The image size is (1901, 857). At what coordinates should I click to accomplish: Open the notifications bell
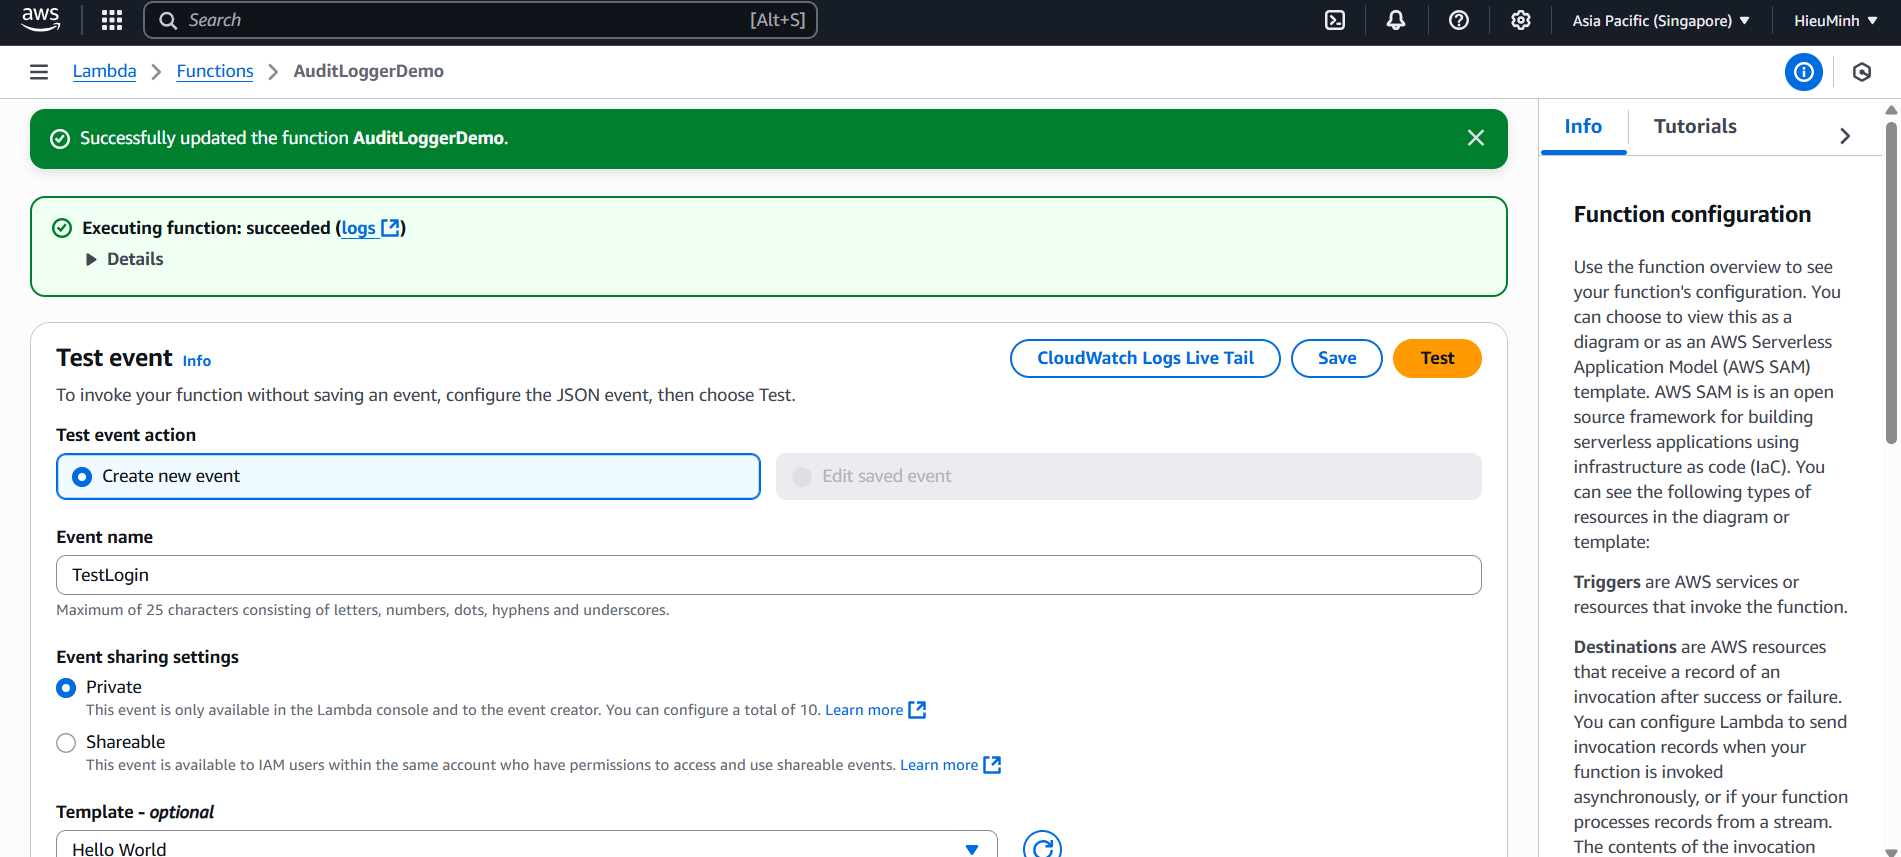1396,20
